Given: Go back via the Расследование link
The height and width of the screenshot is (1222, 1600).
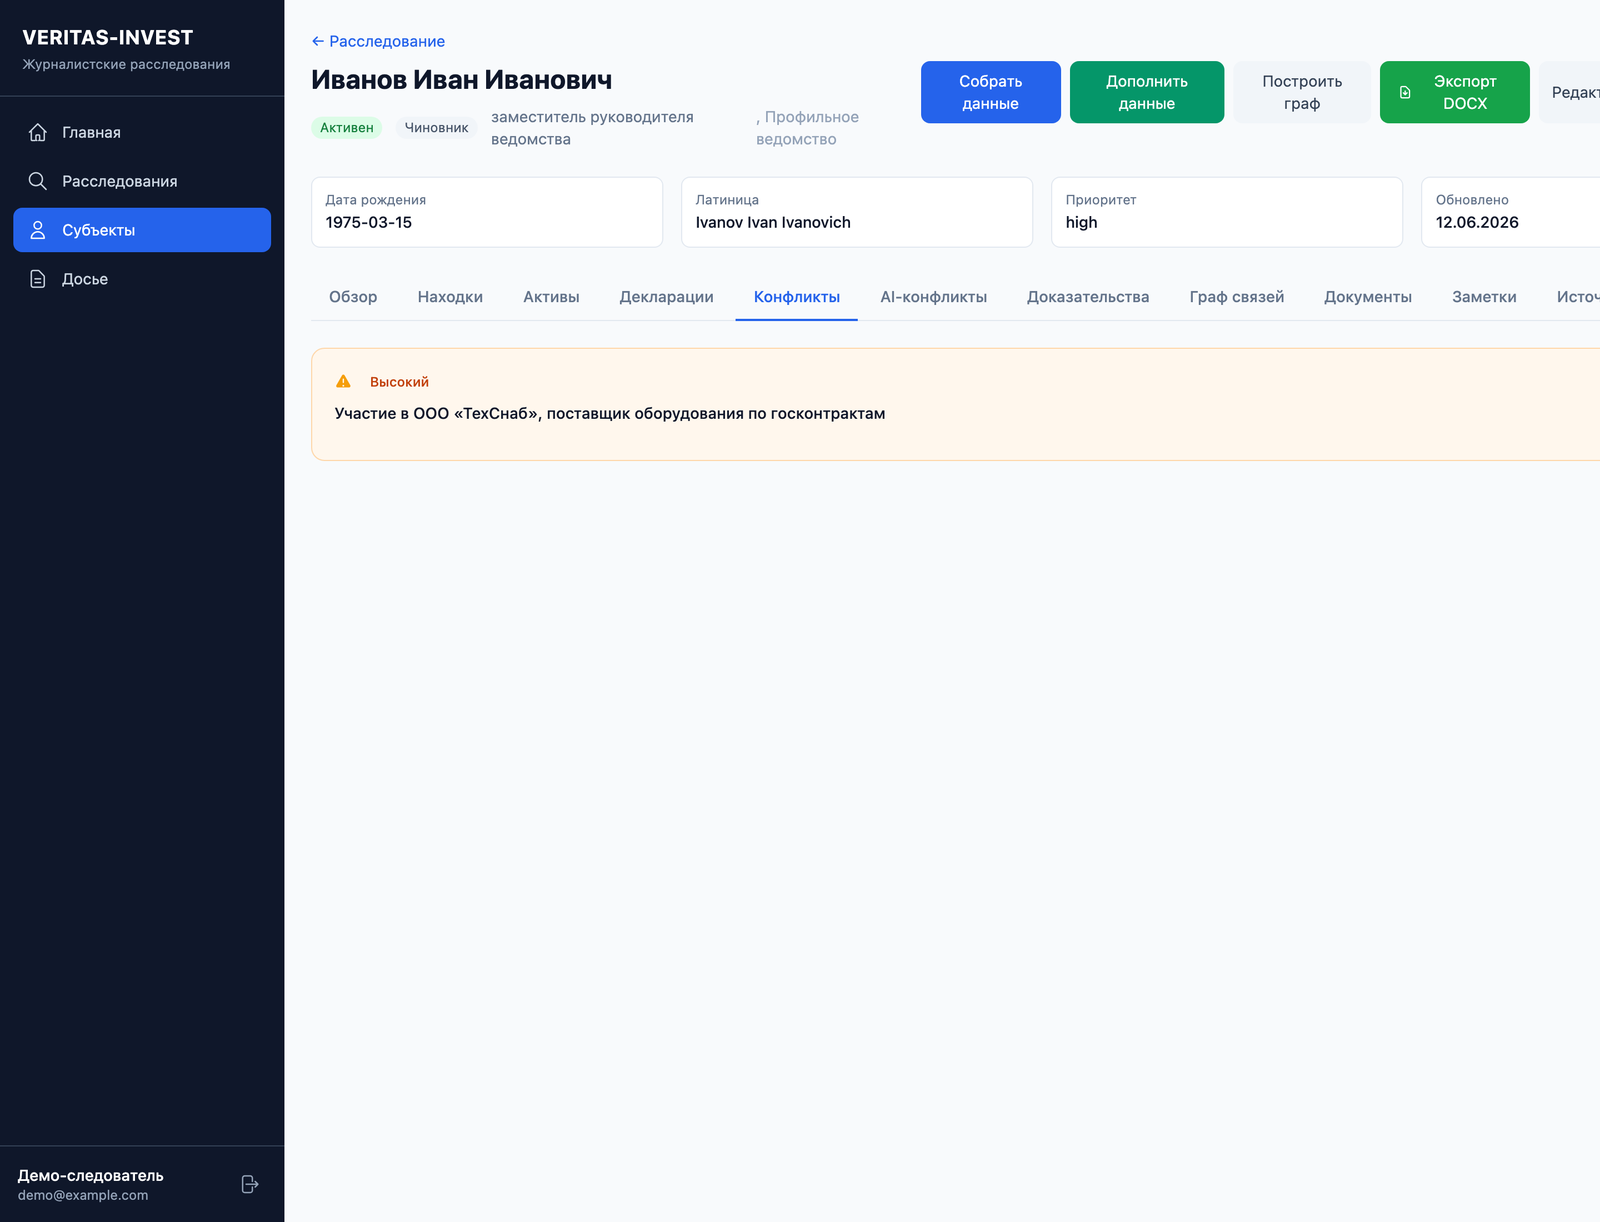Looking at the screenshot, I should click(x=378, y=41).
